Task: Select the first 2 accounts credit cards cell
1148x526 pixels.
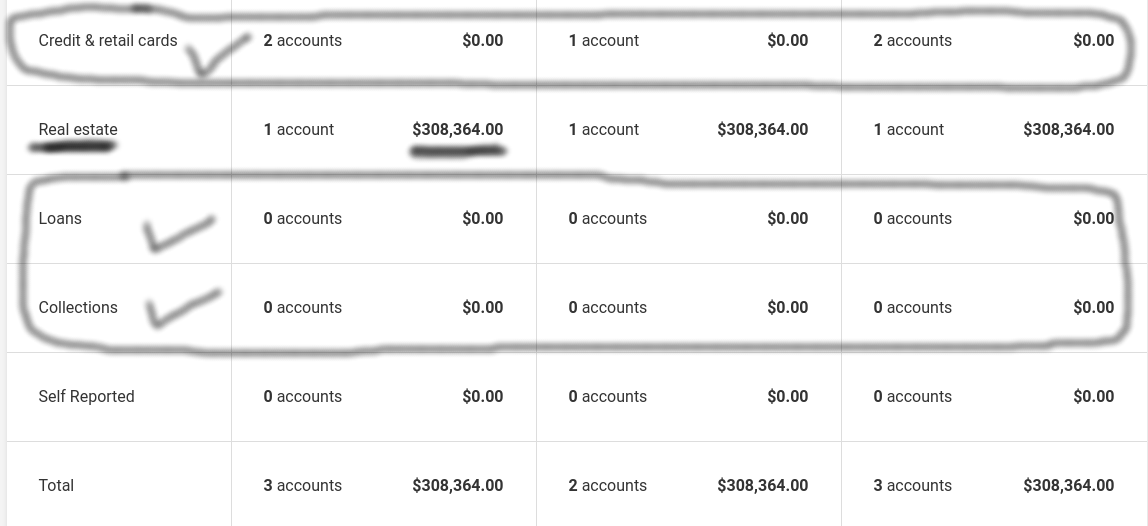Action: point(302,41)
